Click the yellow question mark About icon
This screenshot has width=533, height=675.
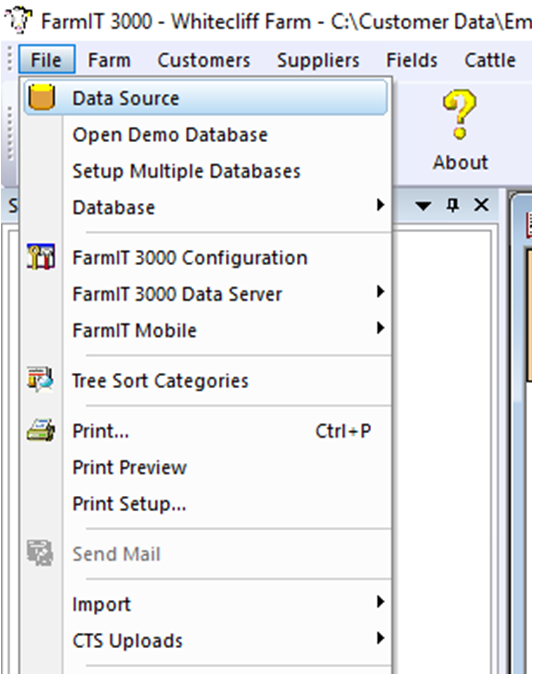pyautogui.click(x=459, y=115)
